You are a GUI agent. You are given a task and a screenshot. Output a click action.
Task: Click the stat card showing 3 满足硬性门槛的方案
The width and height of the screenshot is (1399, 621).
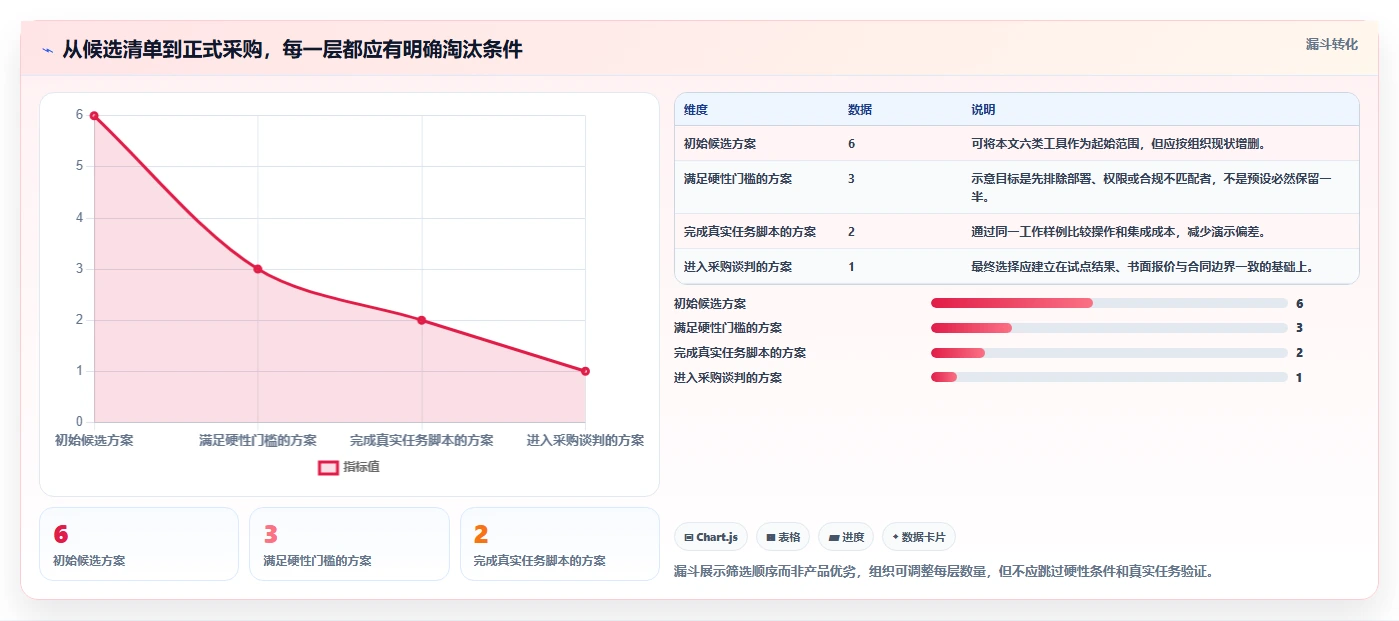(x=349, y=544)
